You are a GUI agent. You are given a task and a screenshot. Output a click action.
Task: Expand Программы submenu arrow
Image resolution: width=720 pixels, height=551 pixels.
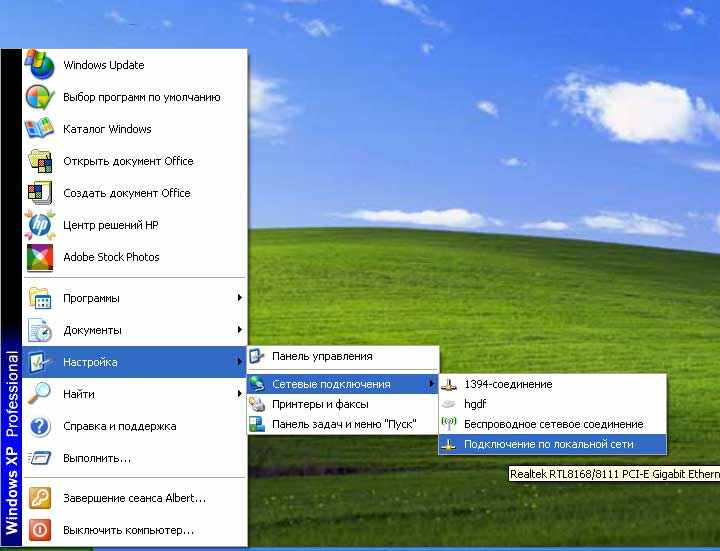coord(239,298)
